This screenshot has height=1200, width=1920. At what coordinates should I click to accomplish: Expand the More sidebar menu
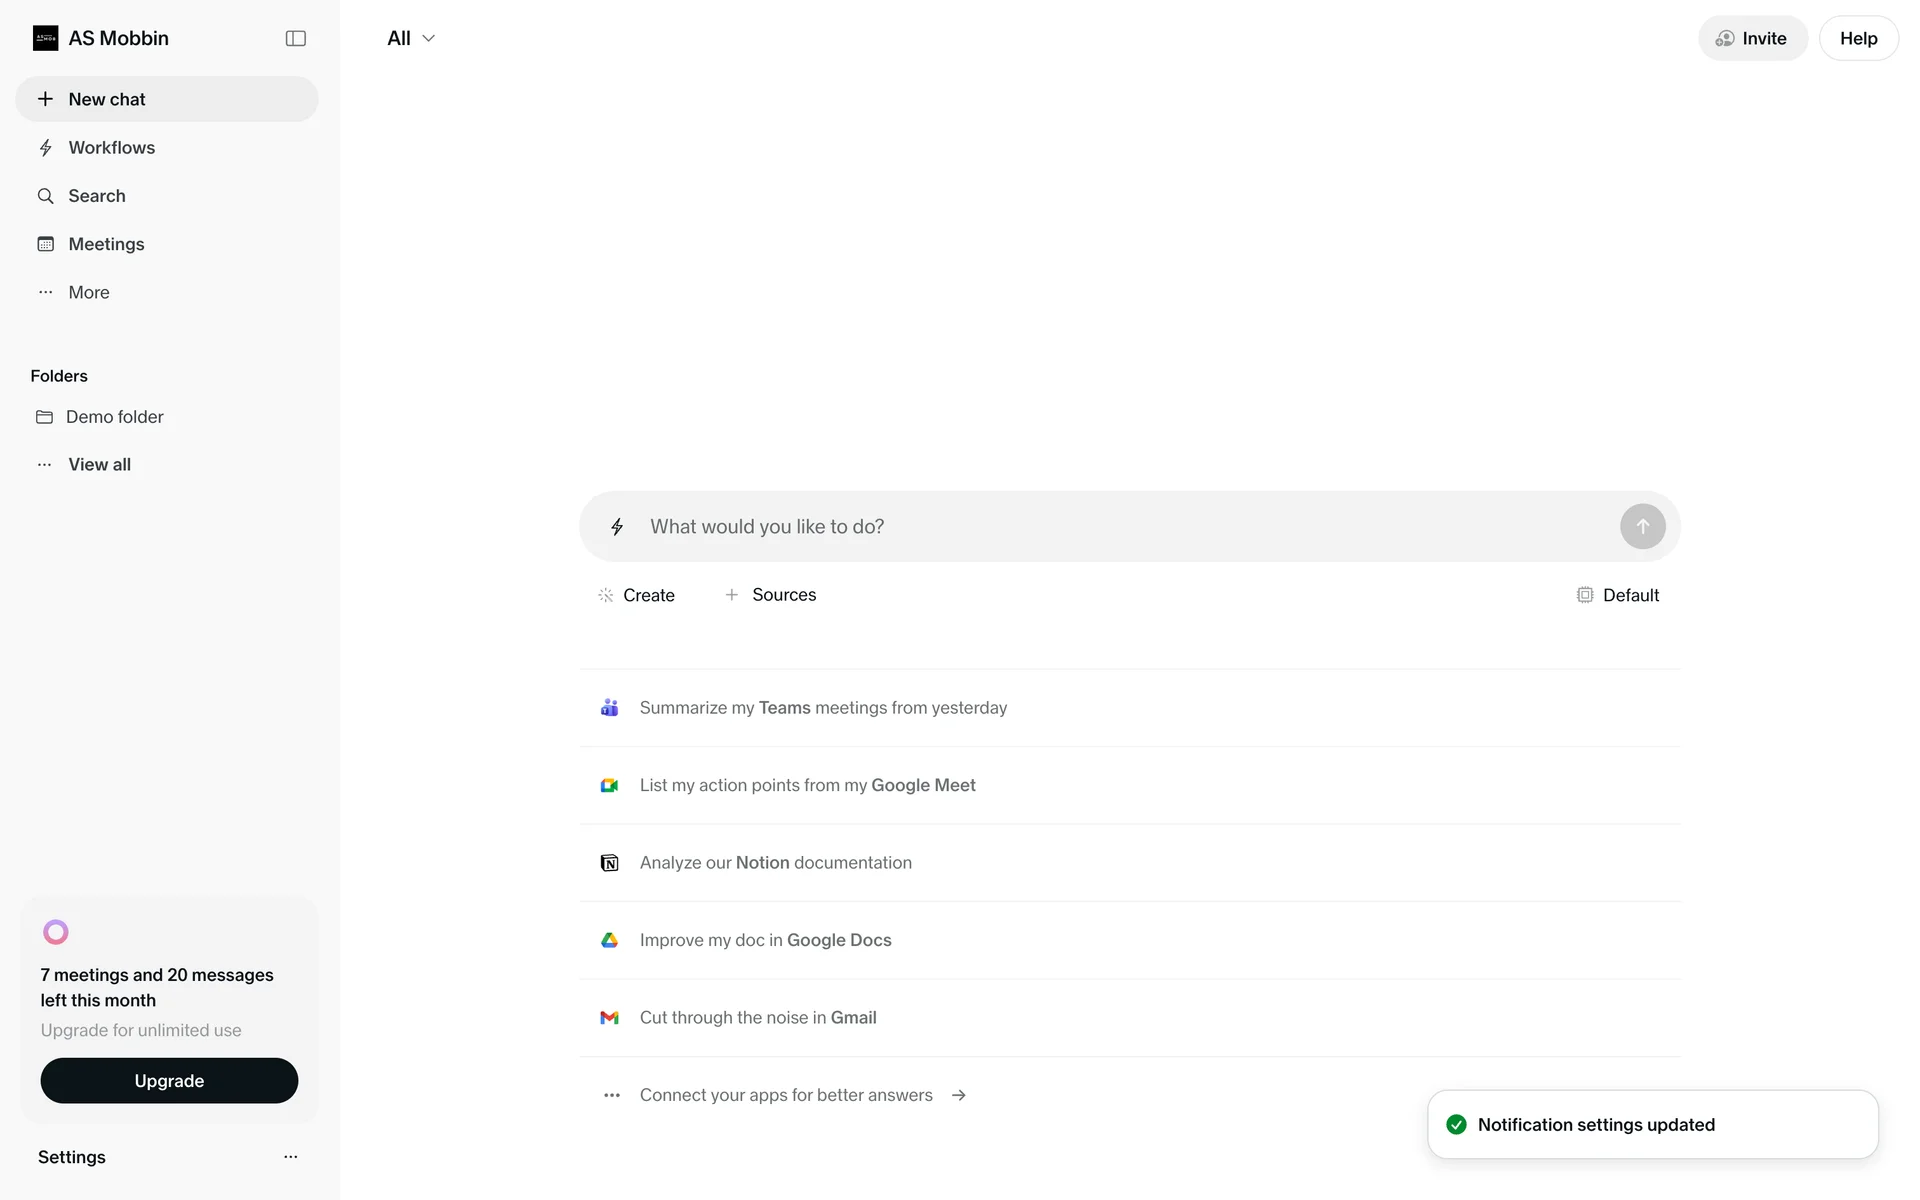pos(89,292)
